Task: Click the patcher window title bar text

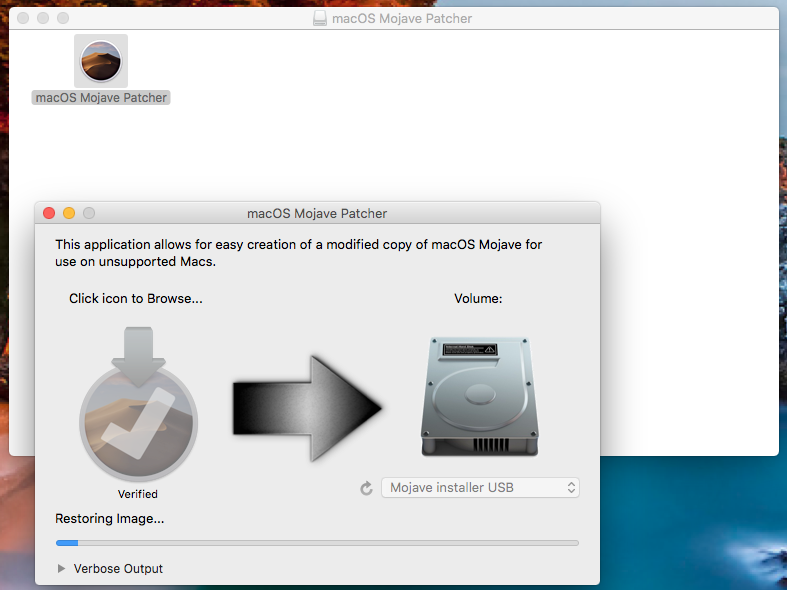Action: click(x=317, y=213)
